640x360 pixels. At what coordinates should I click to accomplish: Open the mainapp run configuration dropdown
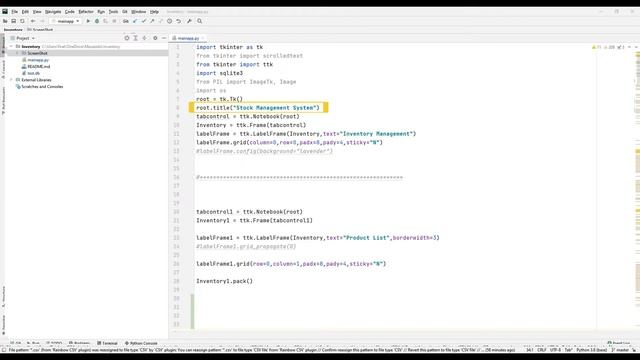click(65, 21)
